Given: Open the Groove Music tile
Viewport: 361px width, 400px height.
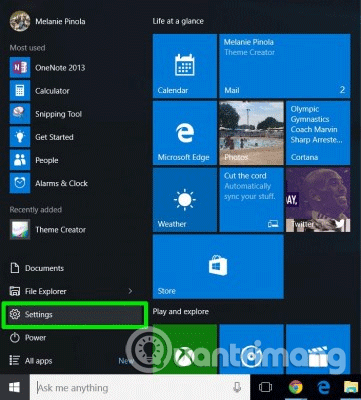Looking at the screenshot, I should pos(251,349).
